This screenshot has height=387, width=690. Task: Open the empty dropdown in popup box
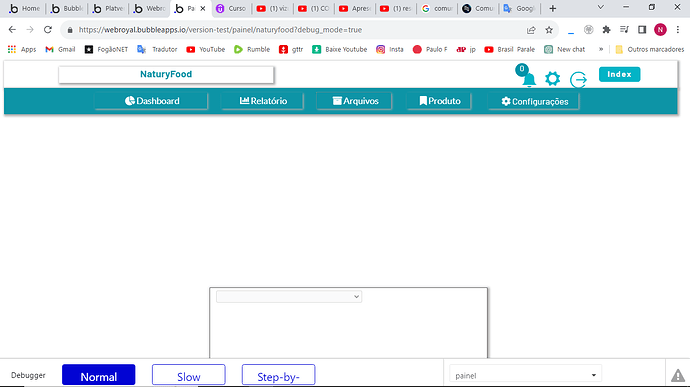[289, 296]
